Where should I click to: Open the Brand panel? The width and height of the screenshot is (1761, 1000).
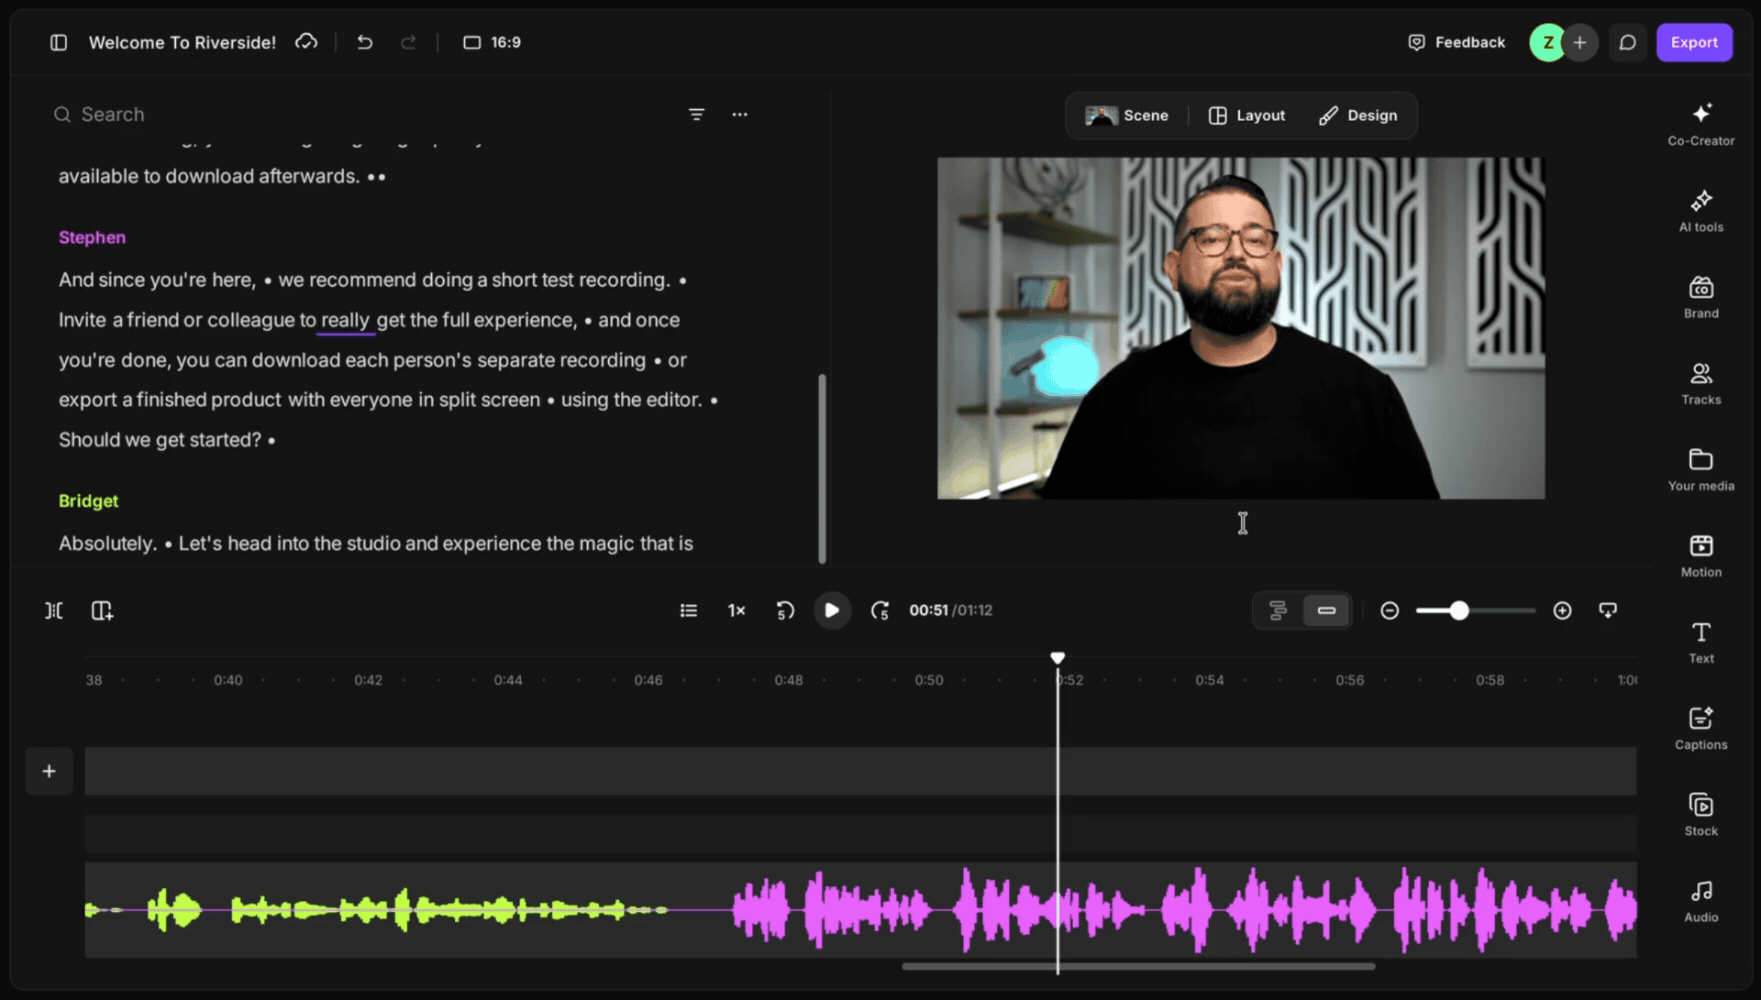point(1701,296)
